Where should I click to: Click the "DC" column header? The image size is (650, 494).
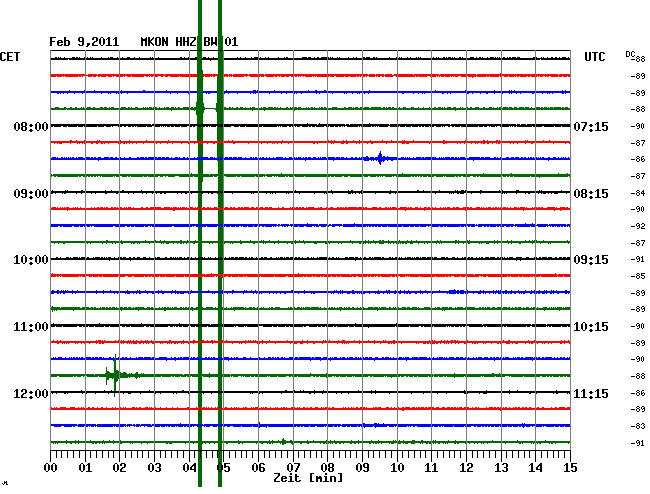point(630,54)
